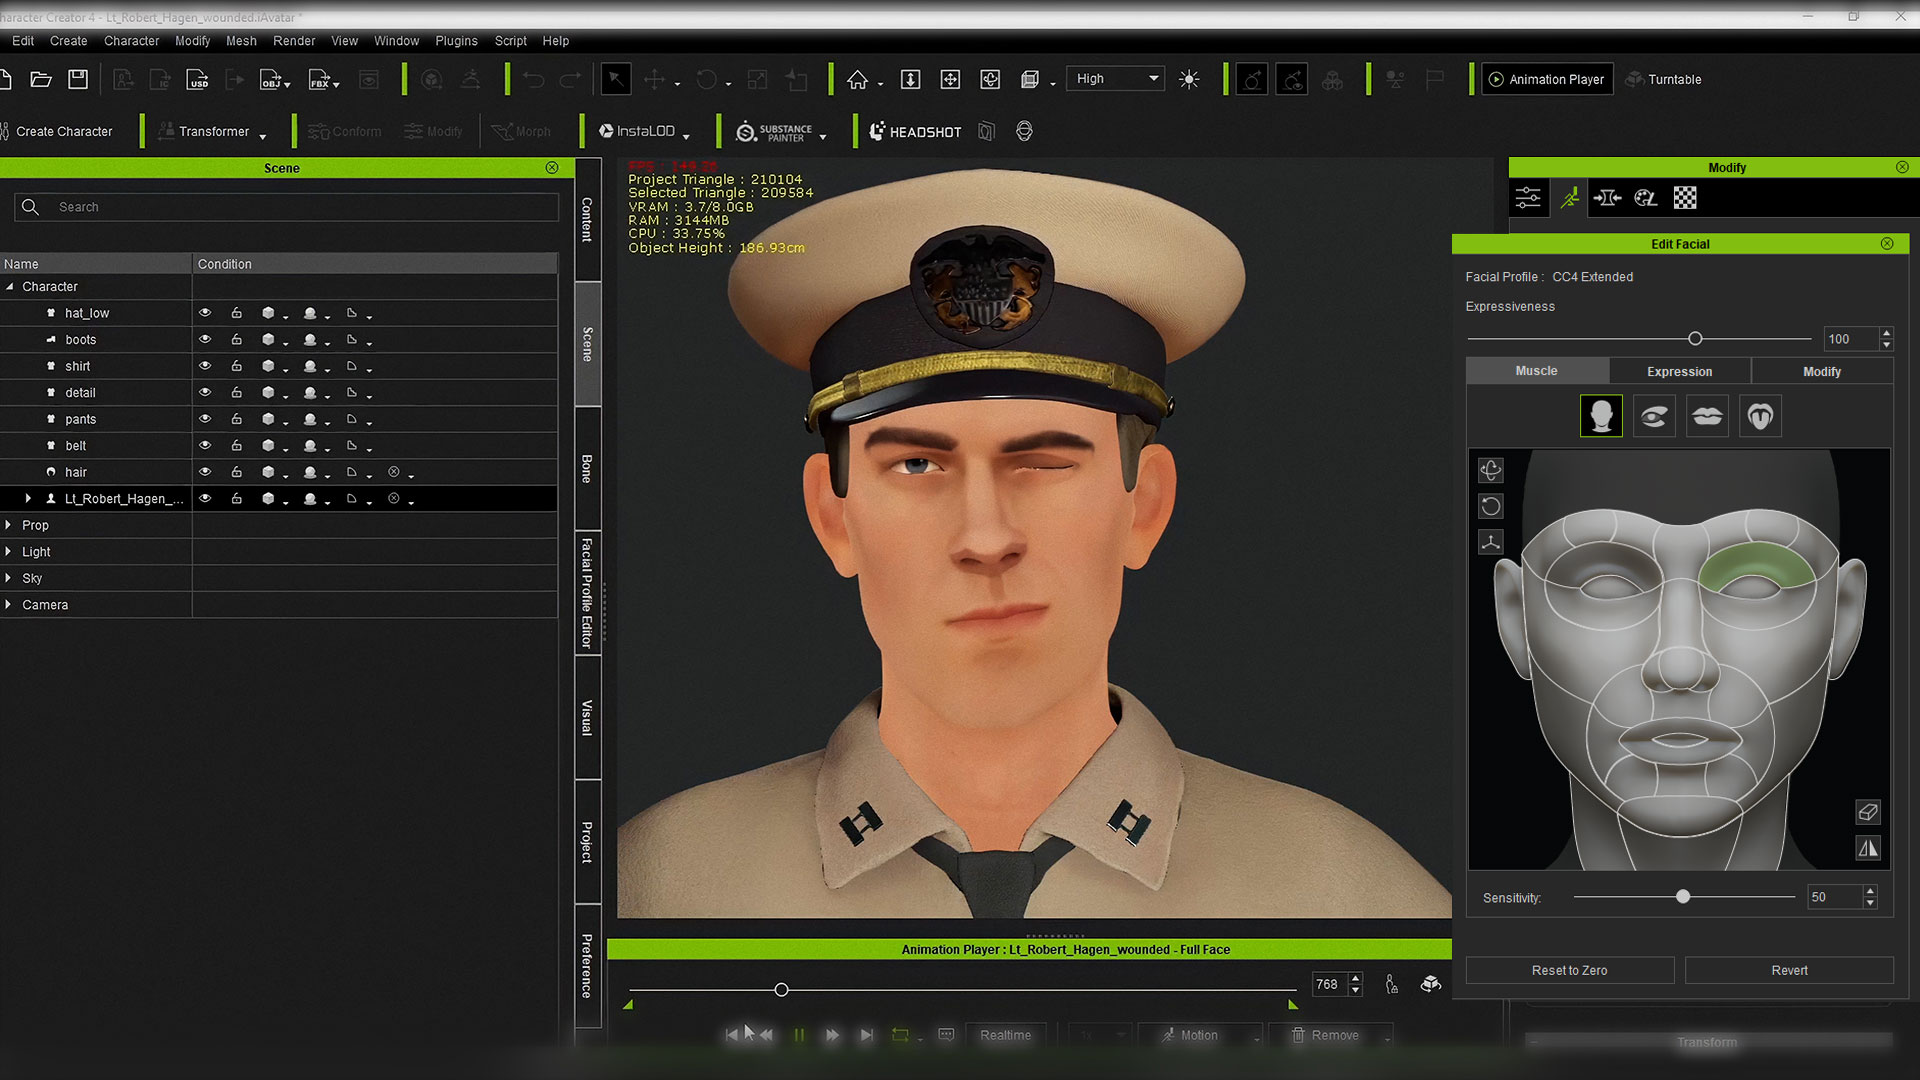Toggle the sun lighting icon
The width and height of the screenshot is (1920, 1080).
pyautogui.click(x=1189, y=79)
